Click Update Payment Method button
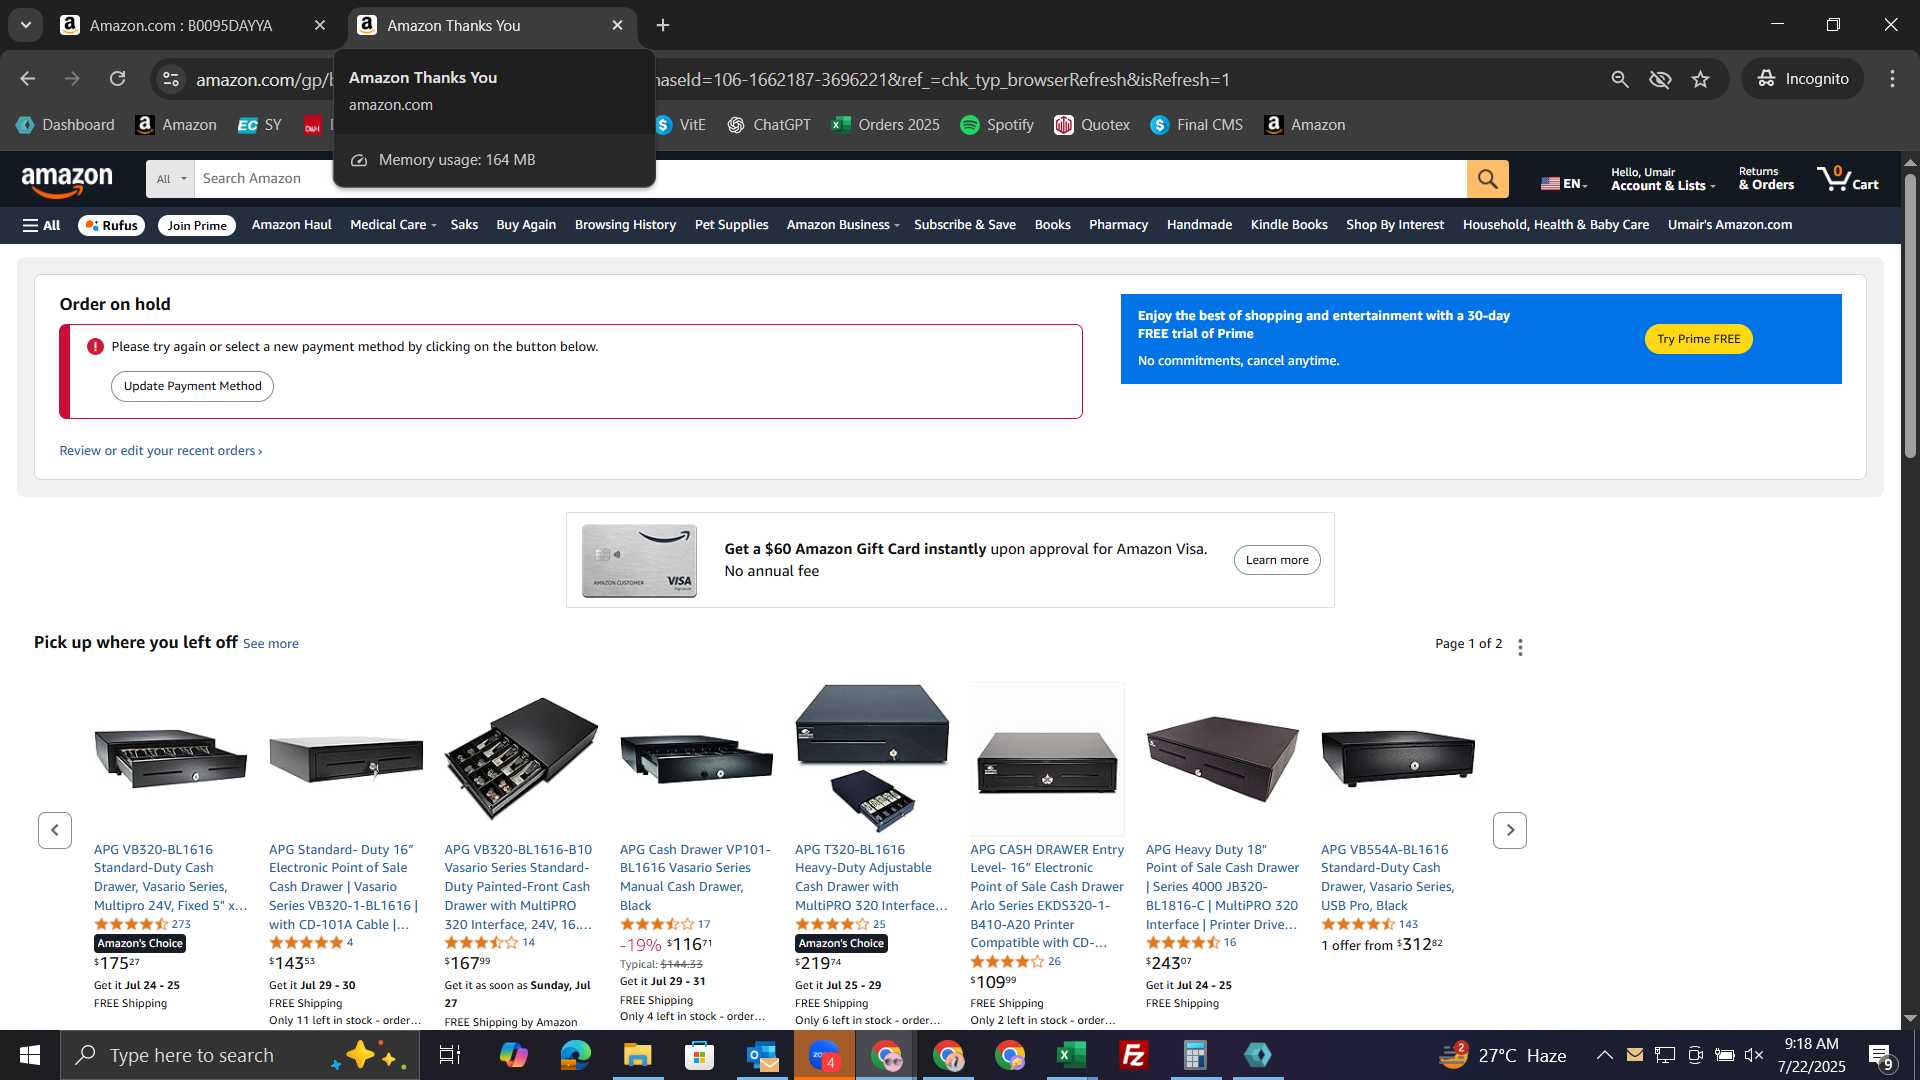1920x1080 pixels. (x=192, y=386)
